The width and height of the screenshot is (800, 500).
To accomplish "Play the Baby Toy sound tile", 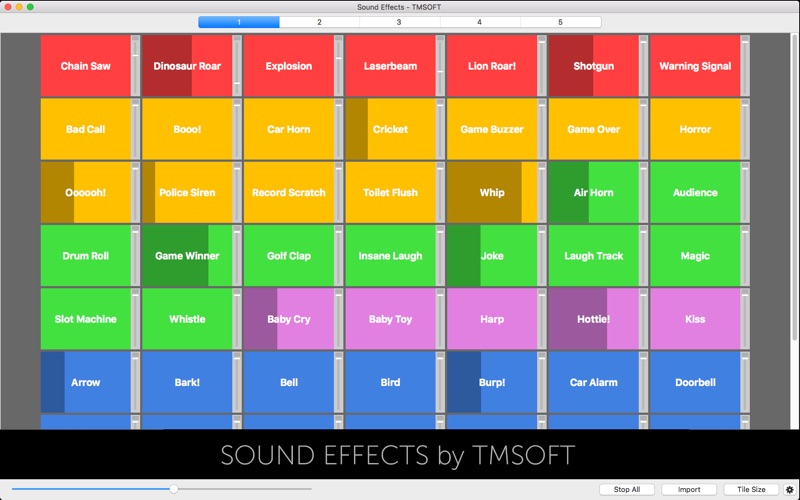I will click(x=390, y=319).
